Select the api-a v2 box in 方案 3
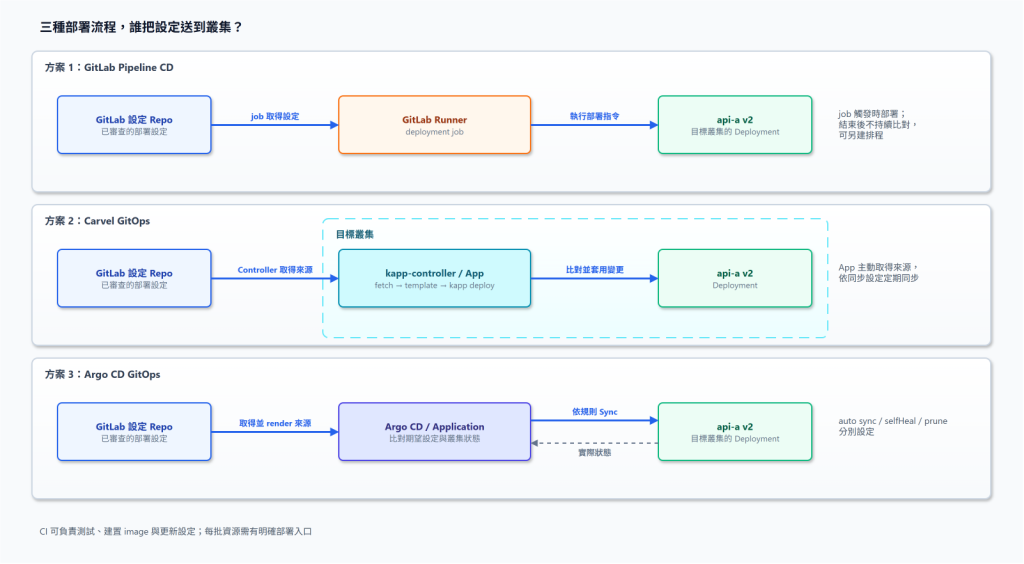 click(x=735, y=431)
